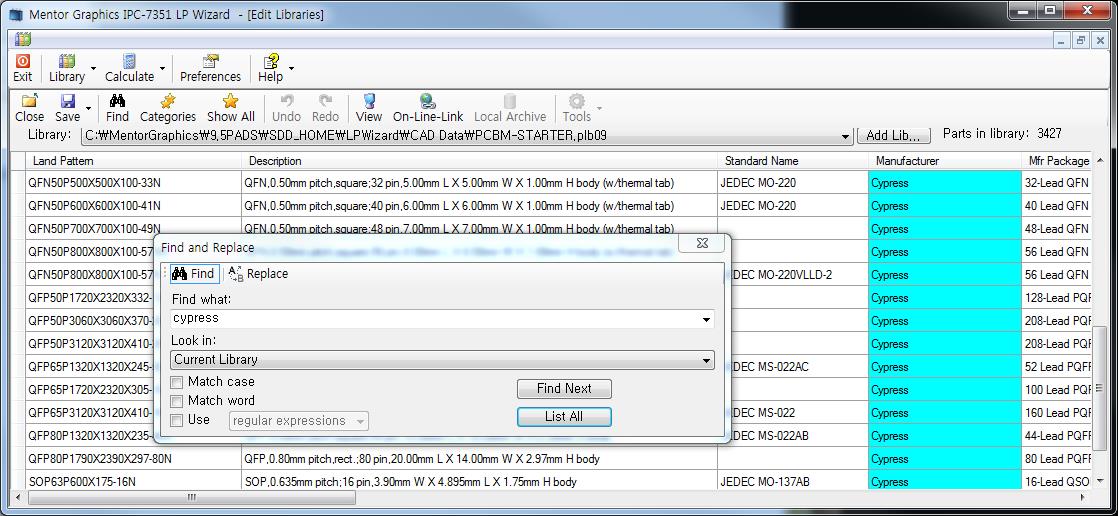Click the Exit toolbar icon
Screen dimensions: 1118x516
click(x=23, y=63)
